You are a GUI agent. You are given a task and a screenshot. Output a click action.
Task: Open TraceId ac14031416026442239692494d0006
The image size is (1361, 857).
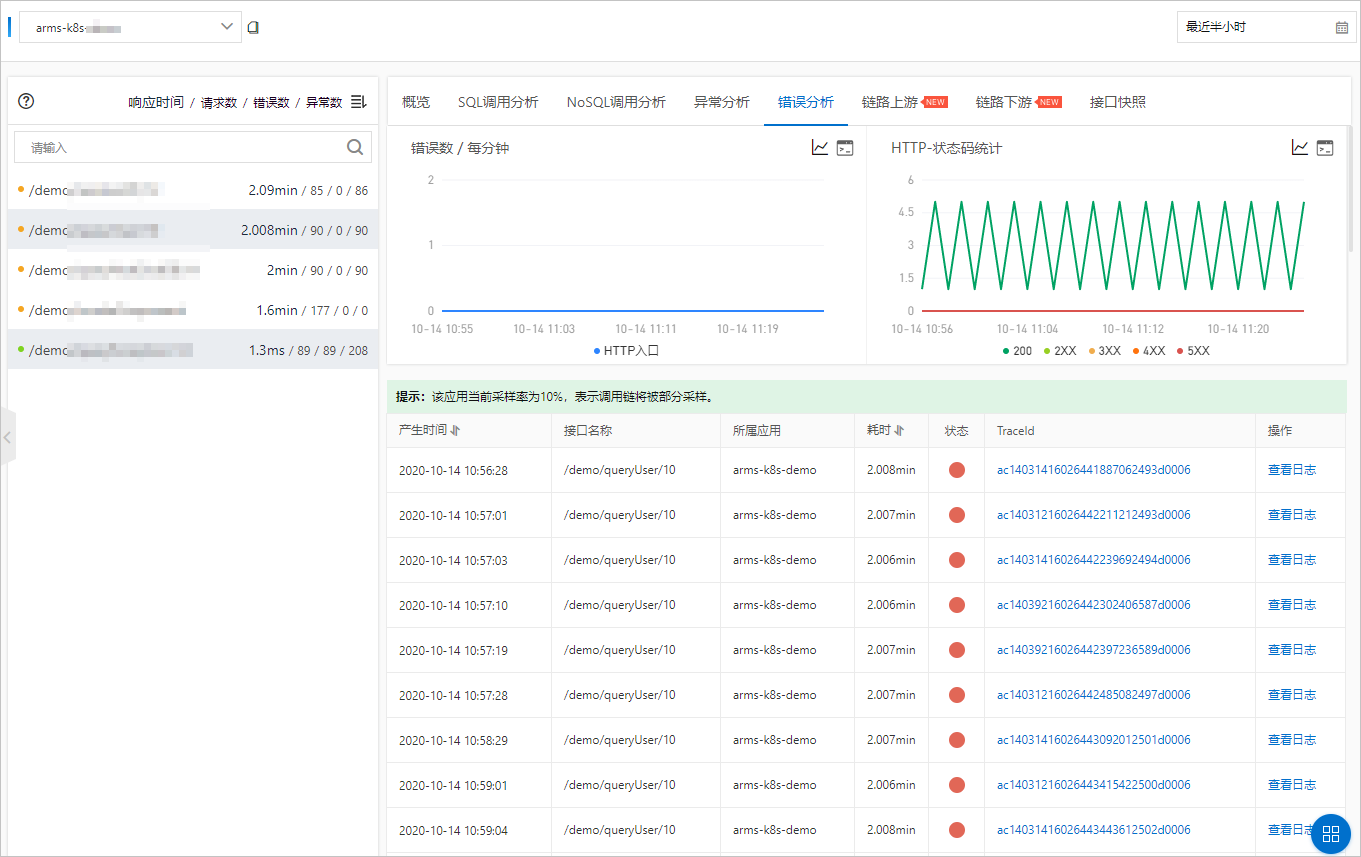coord(1093,560)
